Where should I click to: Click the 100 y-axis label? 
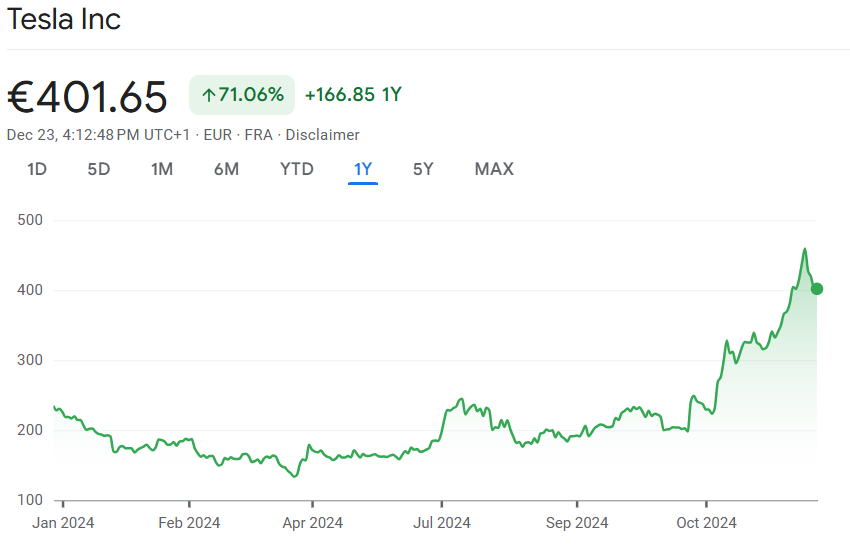tap(30, 500)
